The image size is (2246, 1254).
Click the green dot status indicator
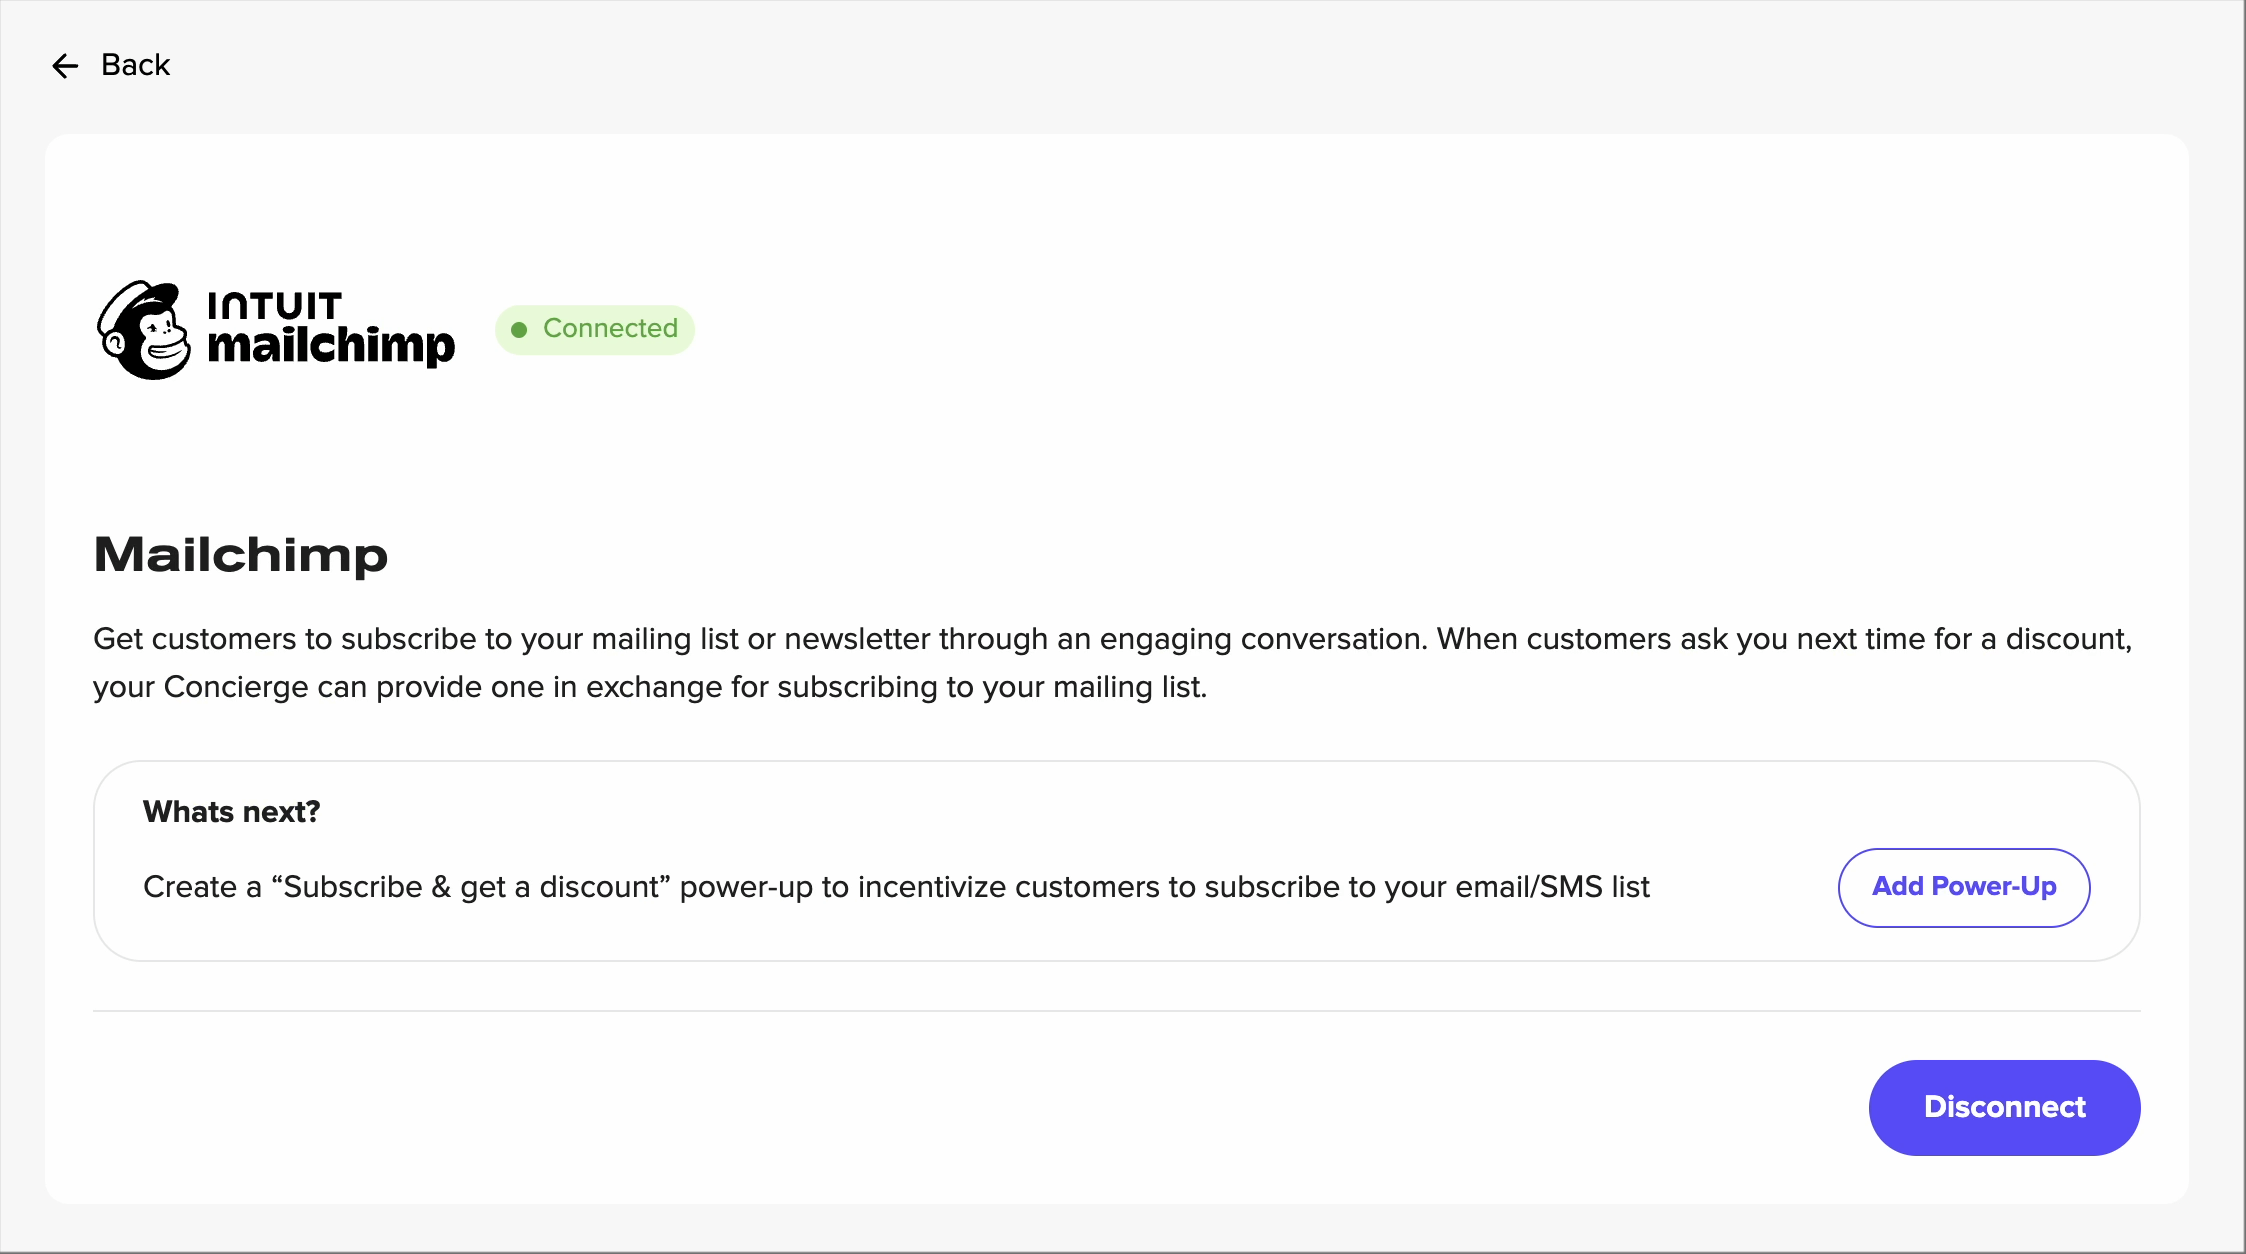[519, 330]
